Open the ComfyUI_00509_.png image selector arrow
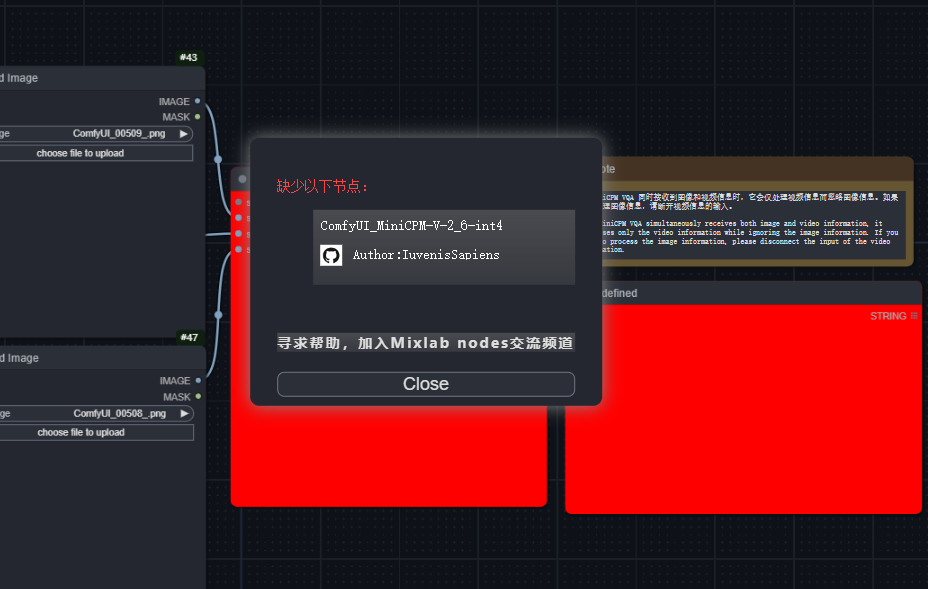928x589 pixels. 183,133
